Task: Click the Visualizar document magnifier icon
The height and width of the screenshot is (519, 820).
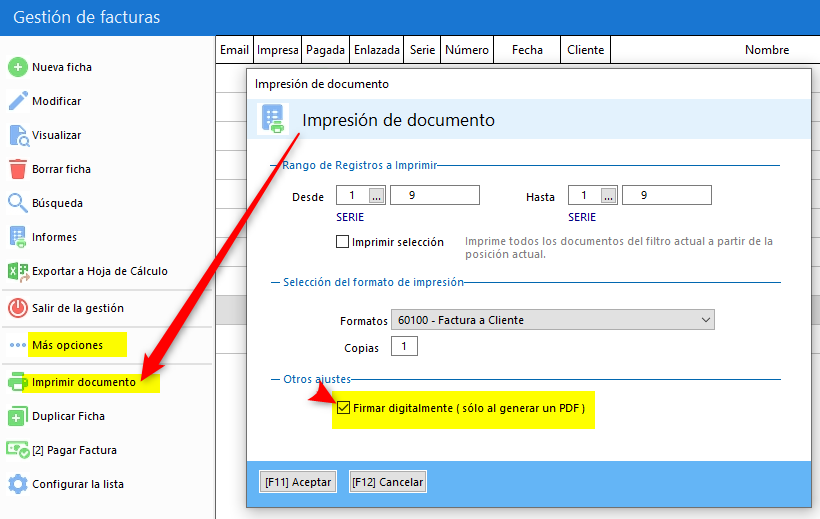Action: (x=19, y=136)
